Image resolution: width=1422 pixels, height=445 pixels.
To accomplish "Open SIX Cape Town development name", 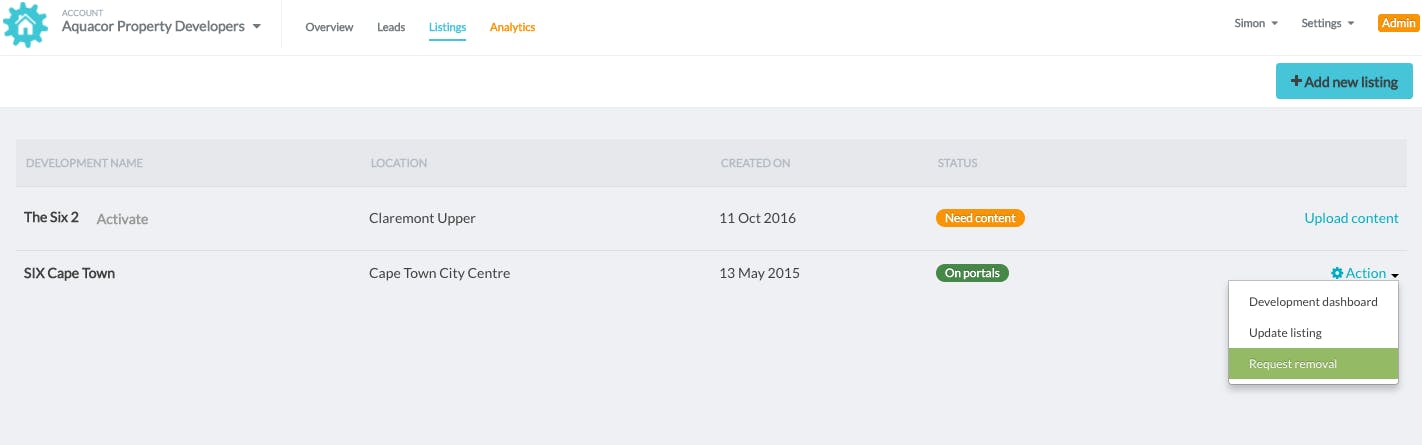I will (x=69, y=273).
